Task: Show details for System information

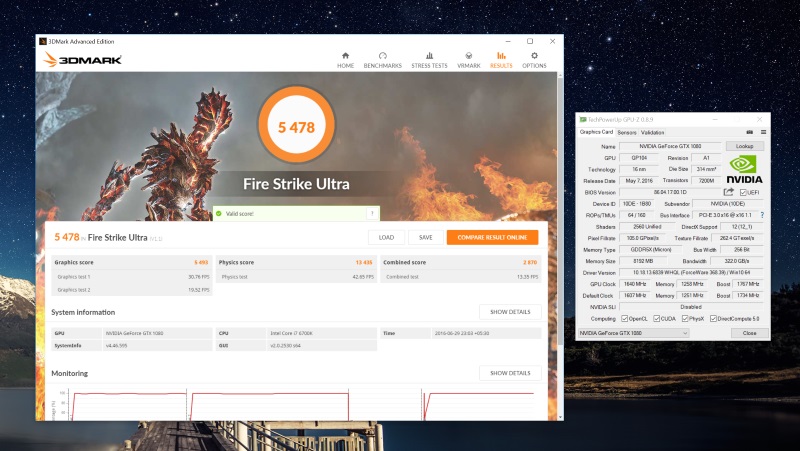Action: pyautogui.click(x=510, y=312)
